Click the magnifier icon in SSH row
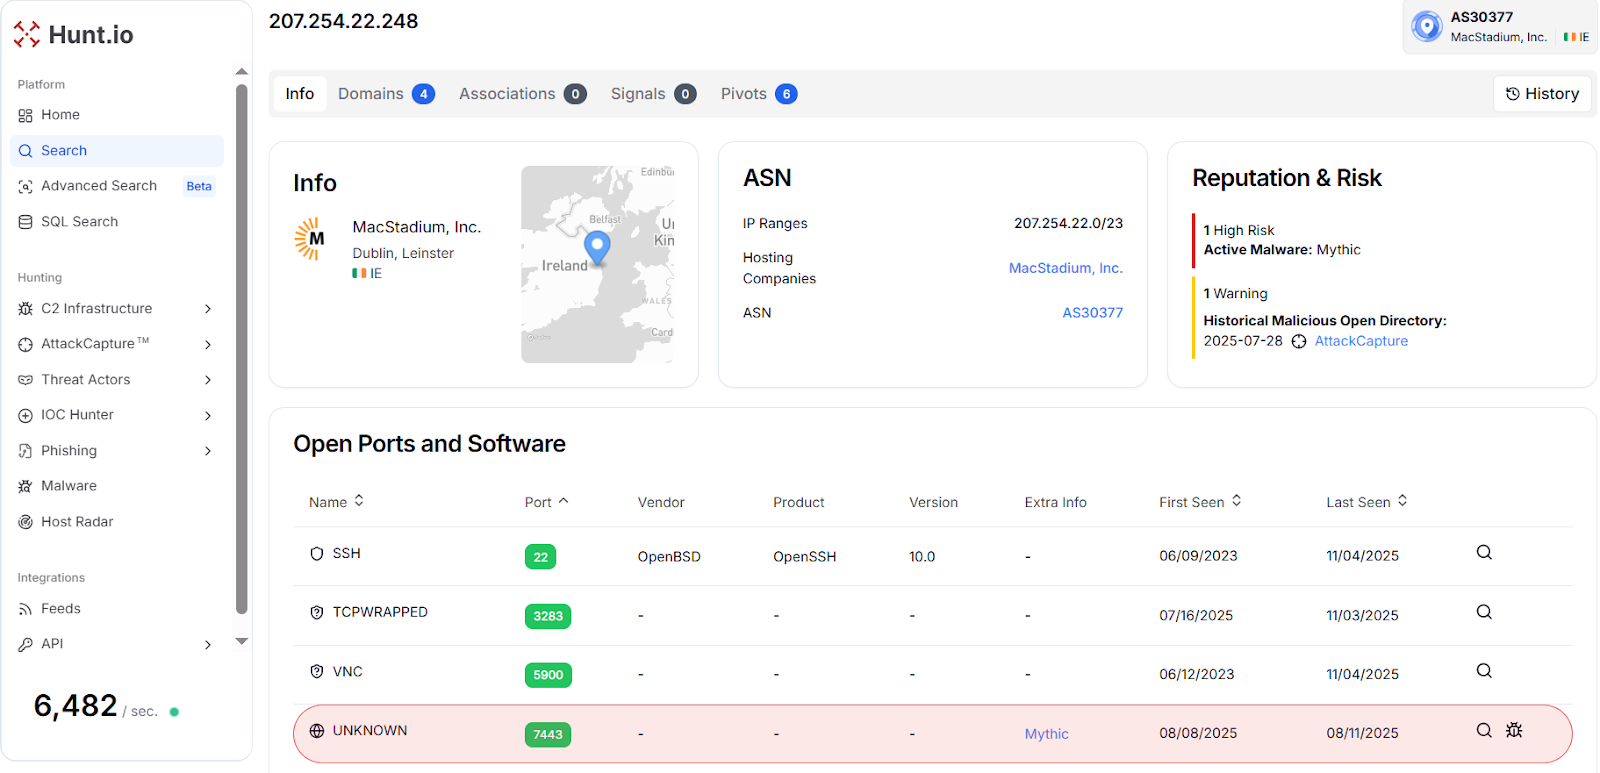The width and height of the screenshot is (1600, 773). pyautogui.click(x=1484, y=553)
